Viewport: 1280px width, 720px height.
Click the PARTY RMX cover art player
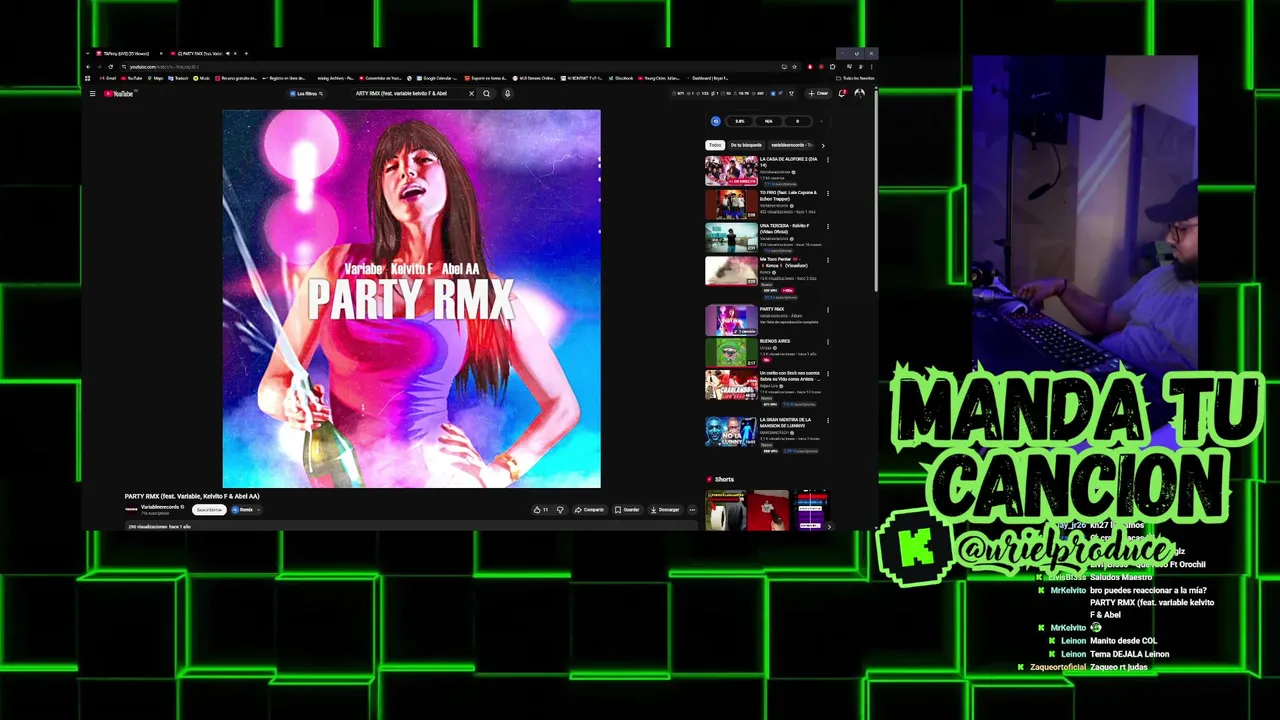tap(411, 298)
